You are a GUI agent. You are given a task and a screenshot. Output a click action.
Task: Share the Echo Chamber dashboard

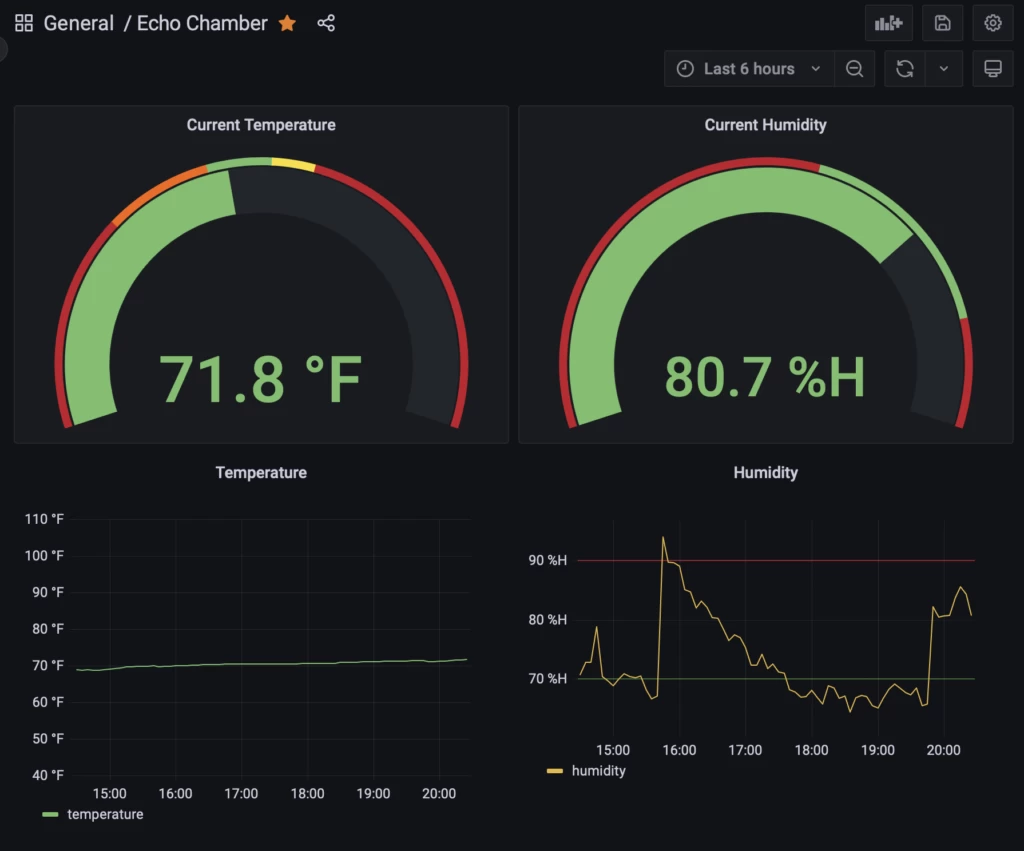point(326,23)
